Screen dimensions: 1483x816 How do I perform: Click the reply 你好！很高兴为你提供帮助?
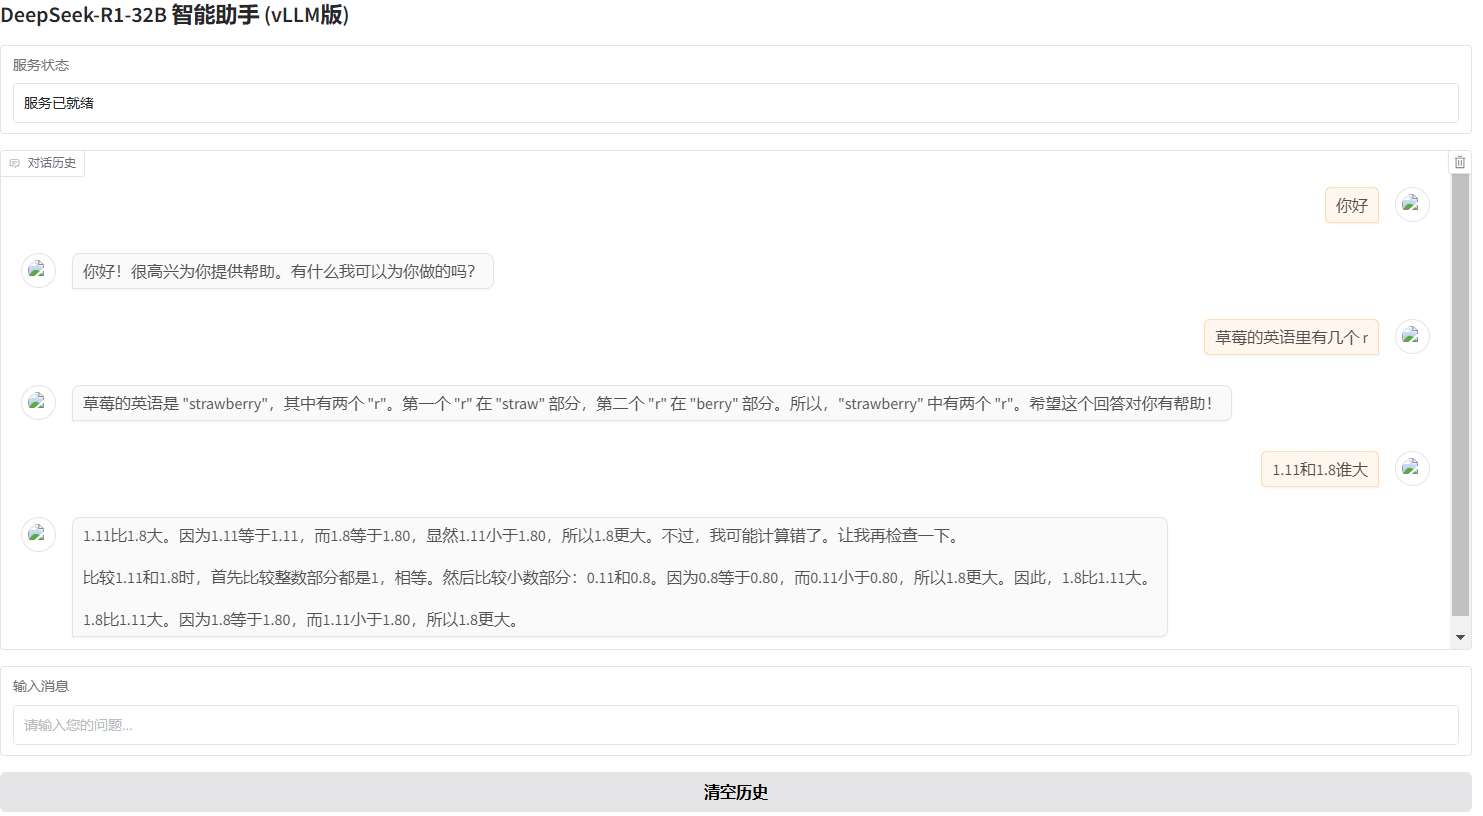(282, 271)
